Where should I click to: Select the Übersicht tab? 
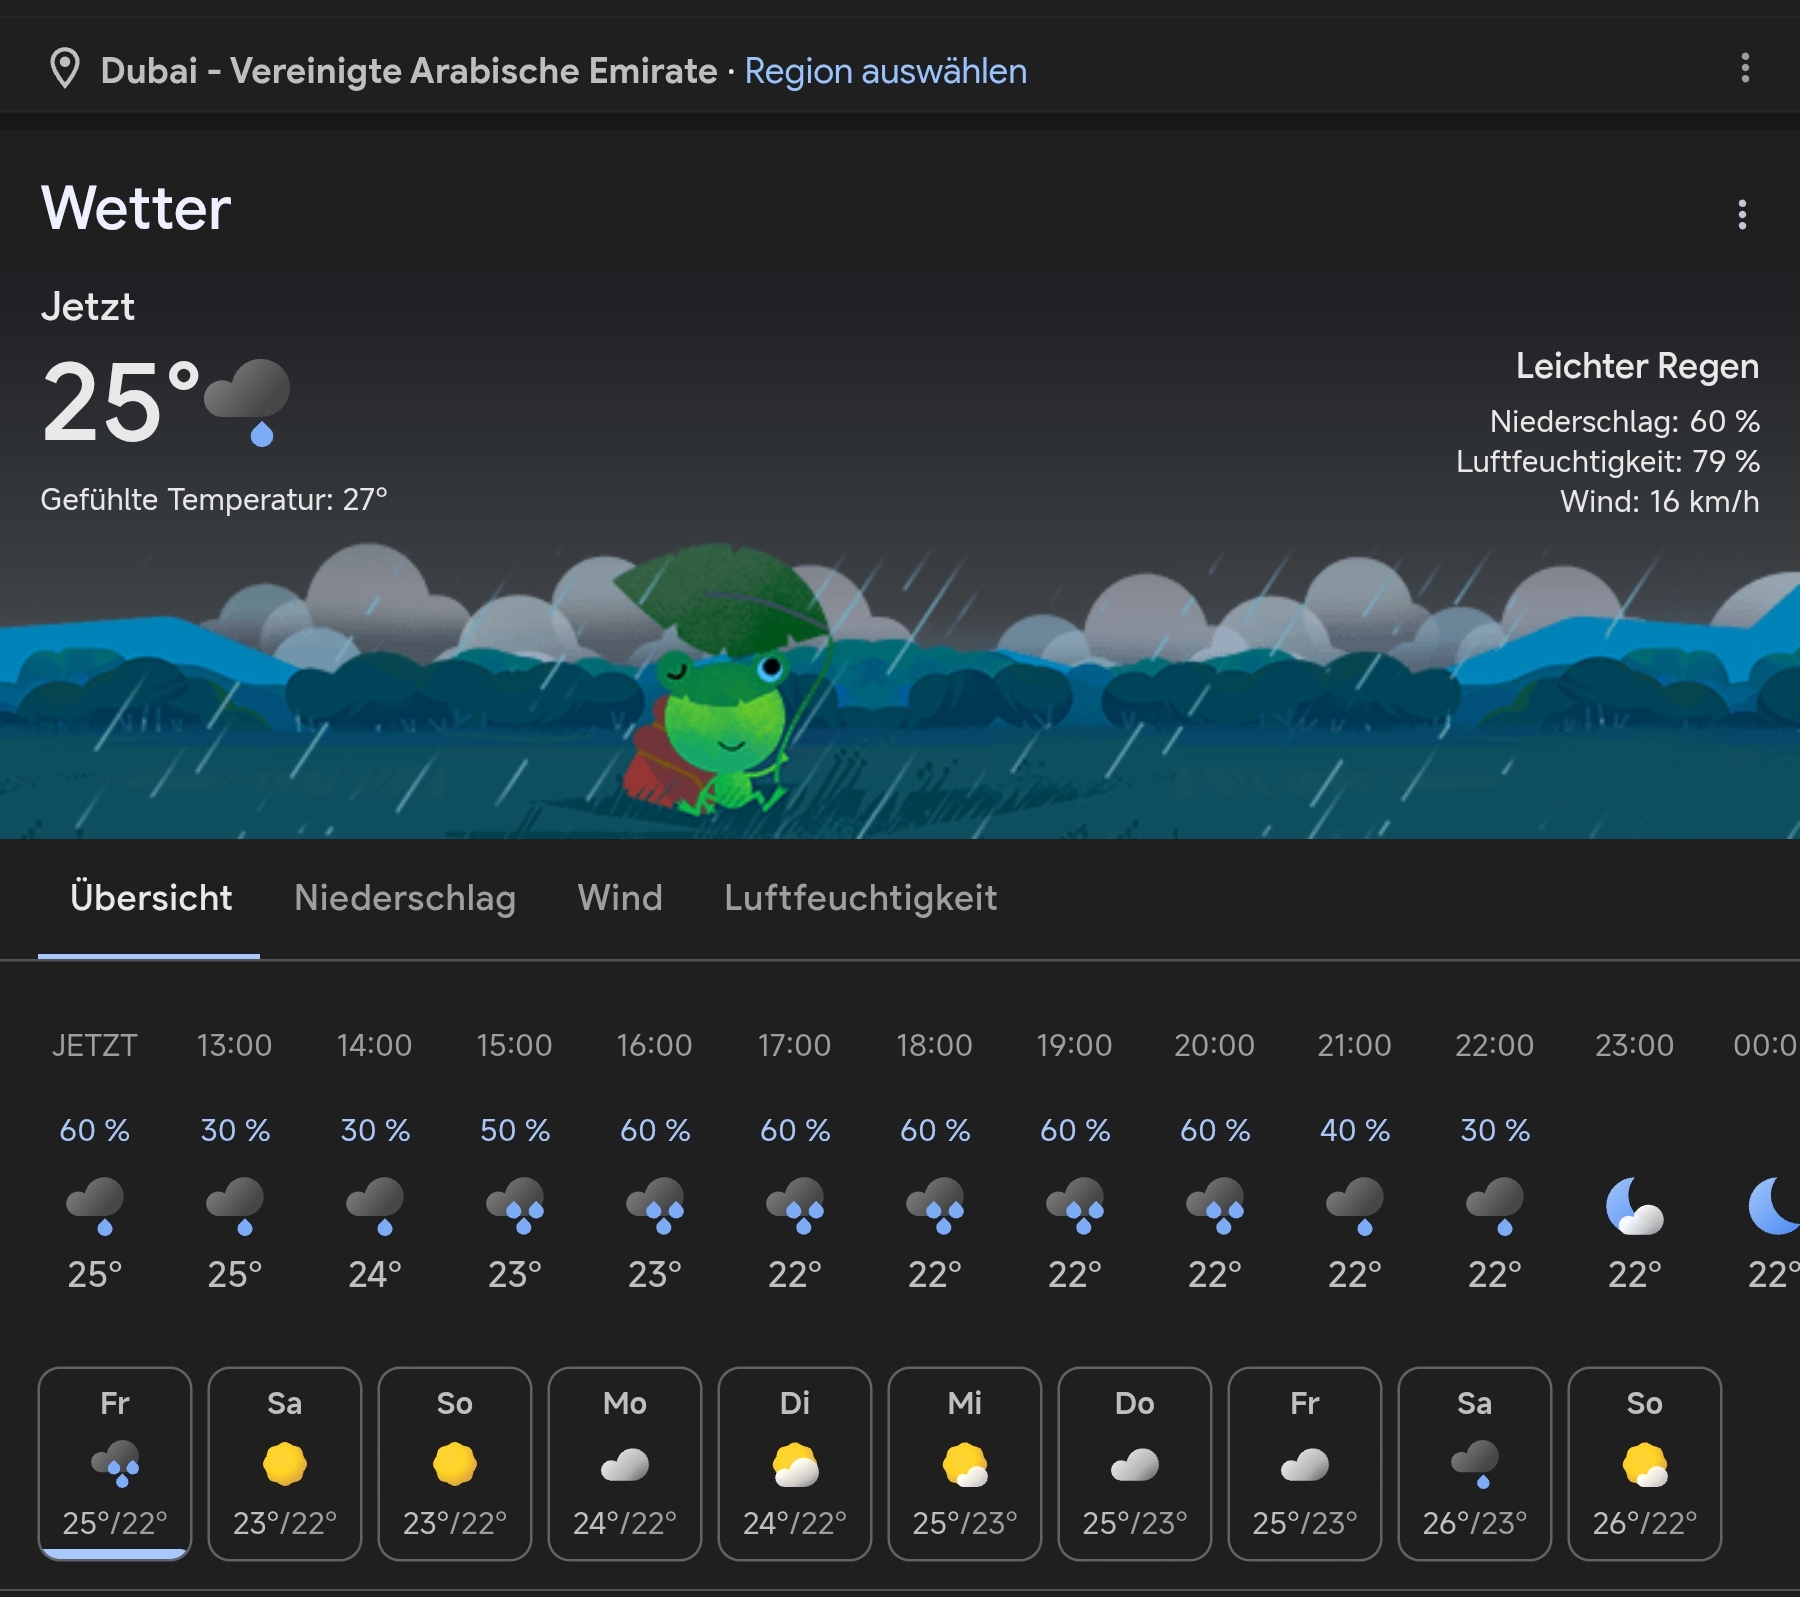click(151, 898)
